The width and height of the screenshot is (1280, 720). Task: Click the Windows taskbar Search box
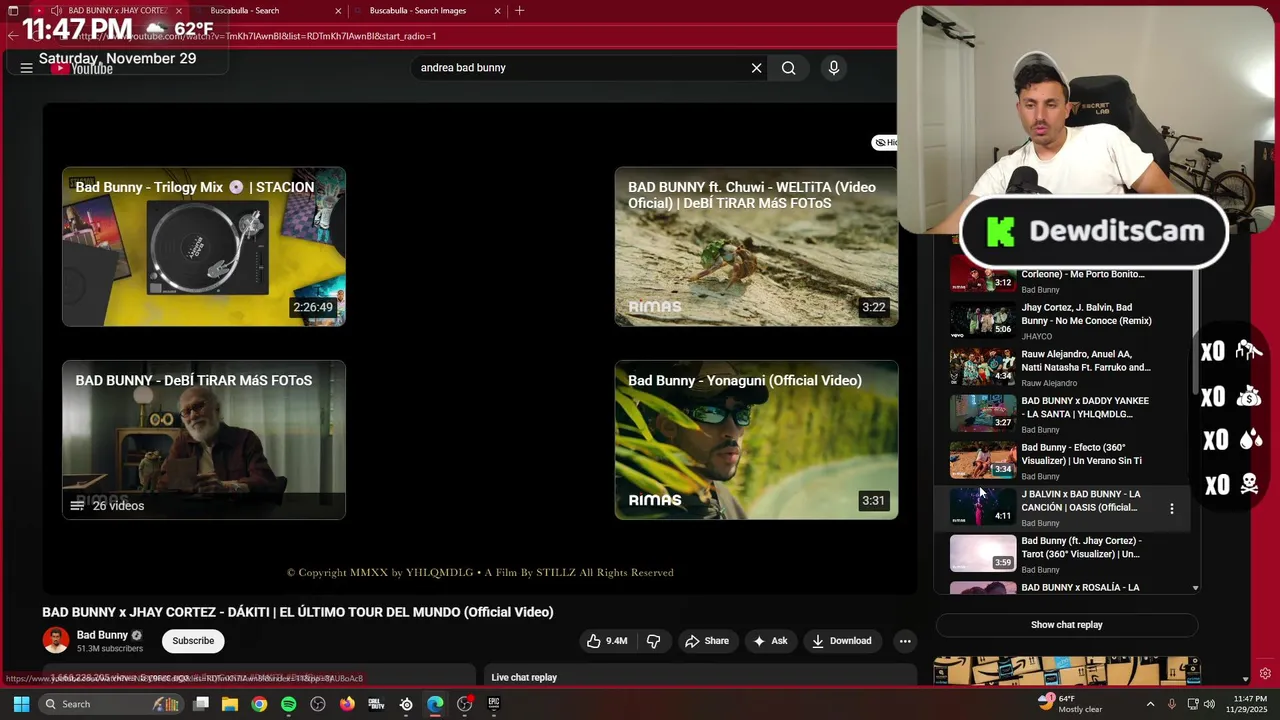point(112,704)
